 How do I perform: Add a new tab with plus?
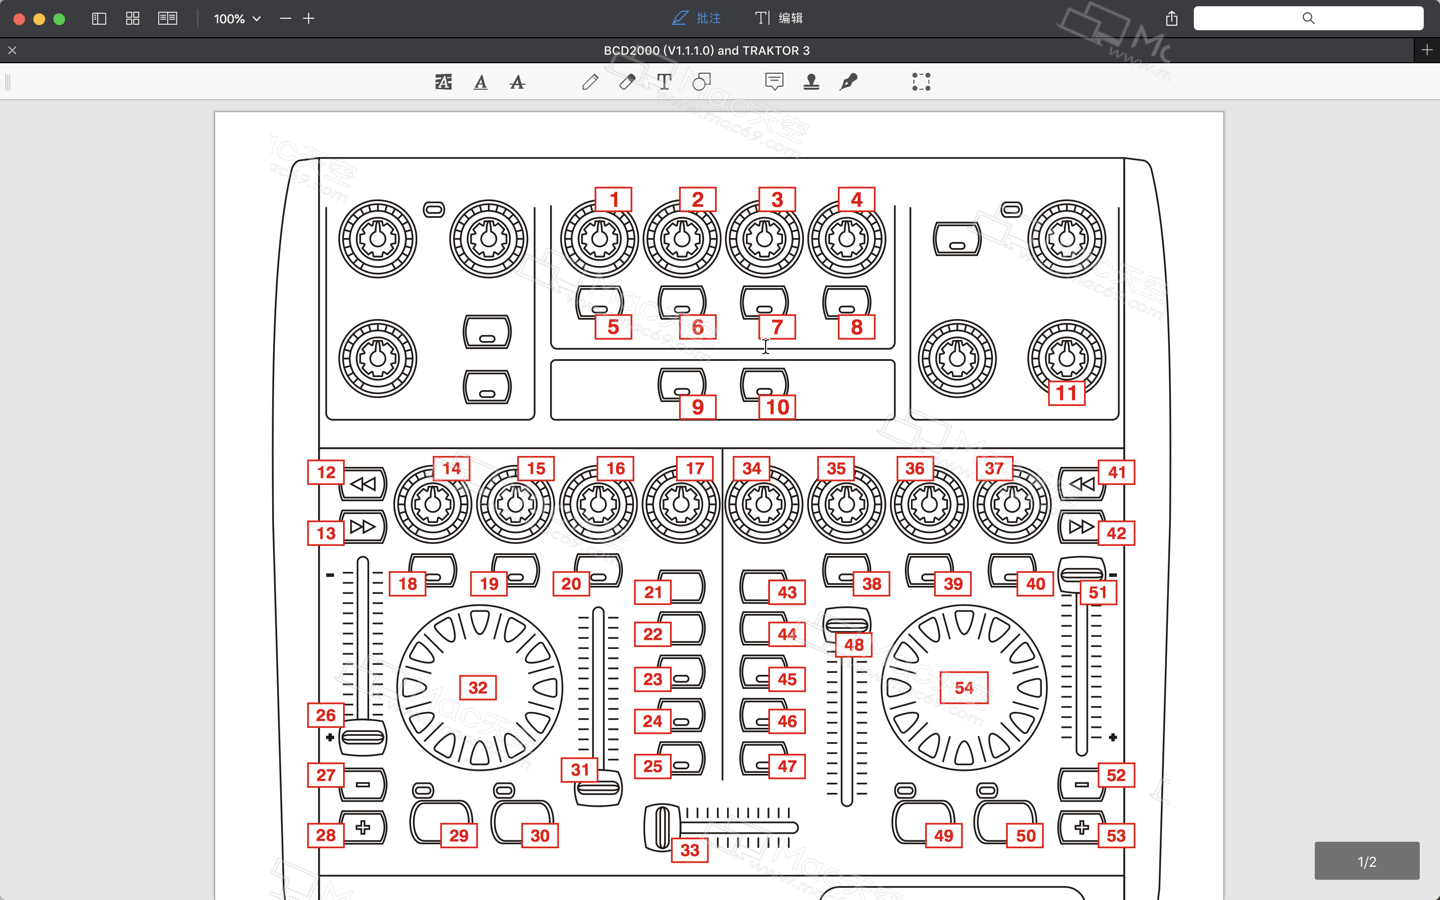(x=1427, y=50)
